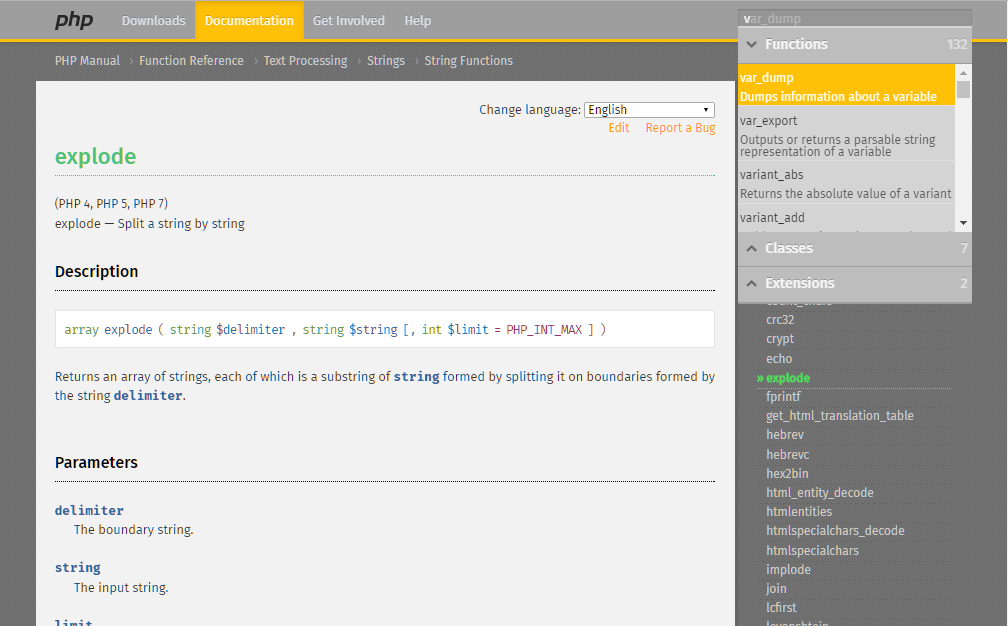1008x626 pixels.
Task: Open fprintf in sidebar list
Action: tap(784, 397)
